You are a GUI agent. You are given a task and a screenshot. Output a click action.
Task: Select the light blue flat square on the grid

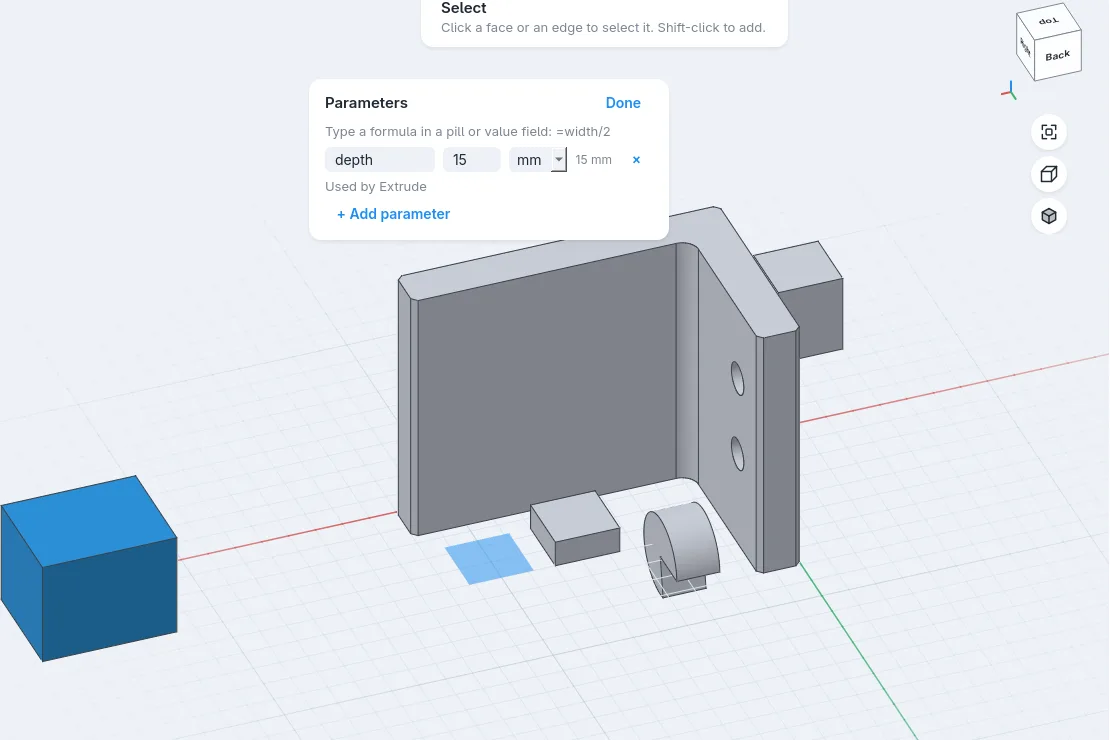489,559
